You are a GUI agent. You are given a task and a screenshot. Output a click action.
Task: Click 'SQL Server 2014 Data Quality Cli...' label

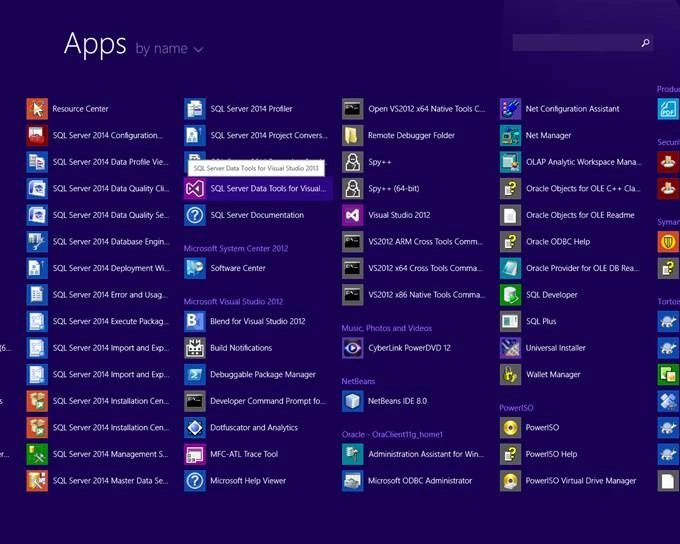point(111,188)
